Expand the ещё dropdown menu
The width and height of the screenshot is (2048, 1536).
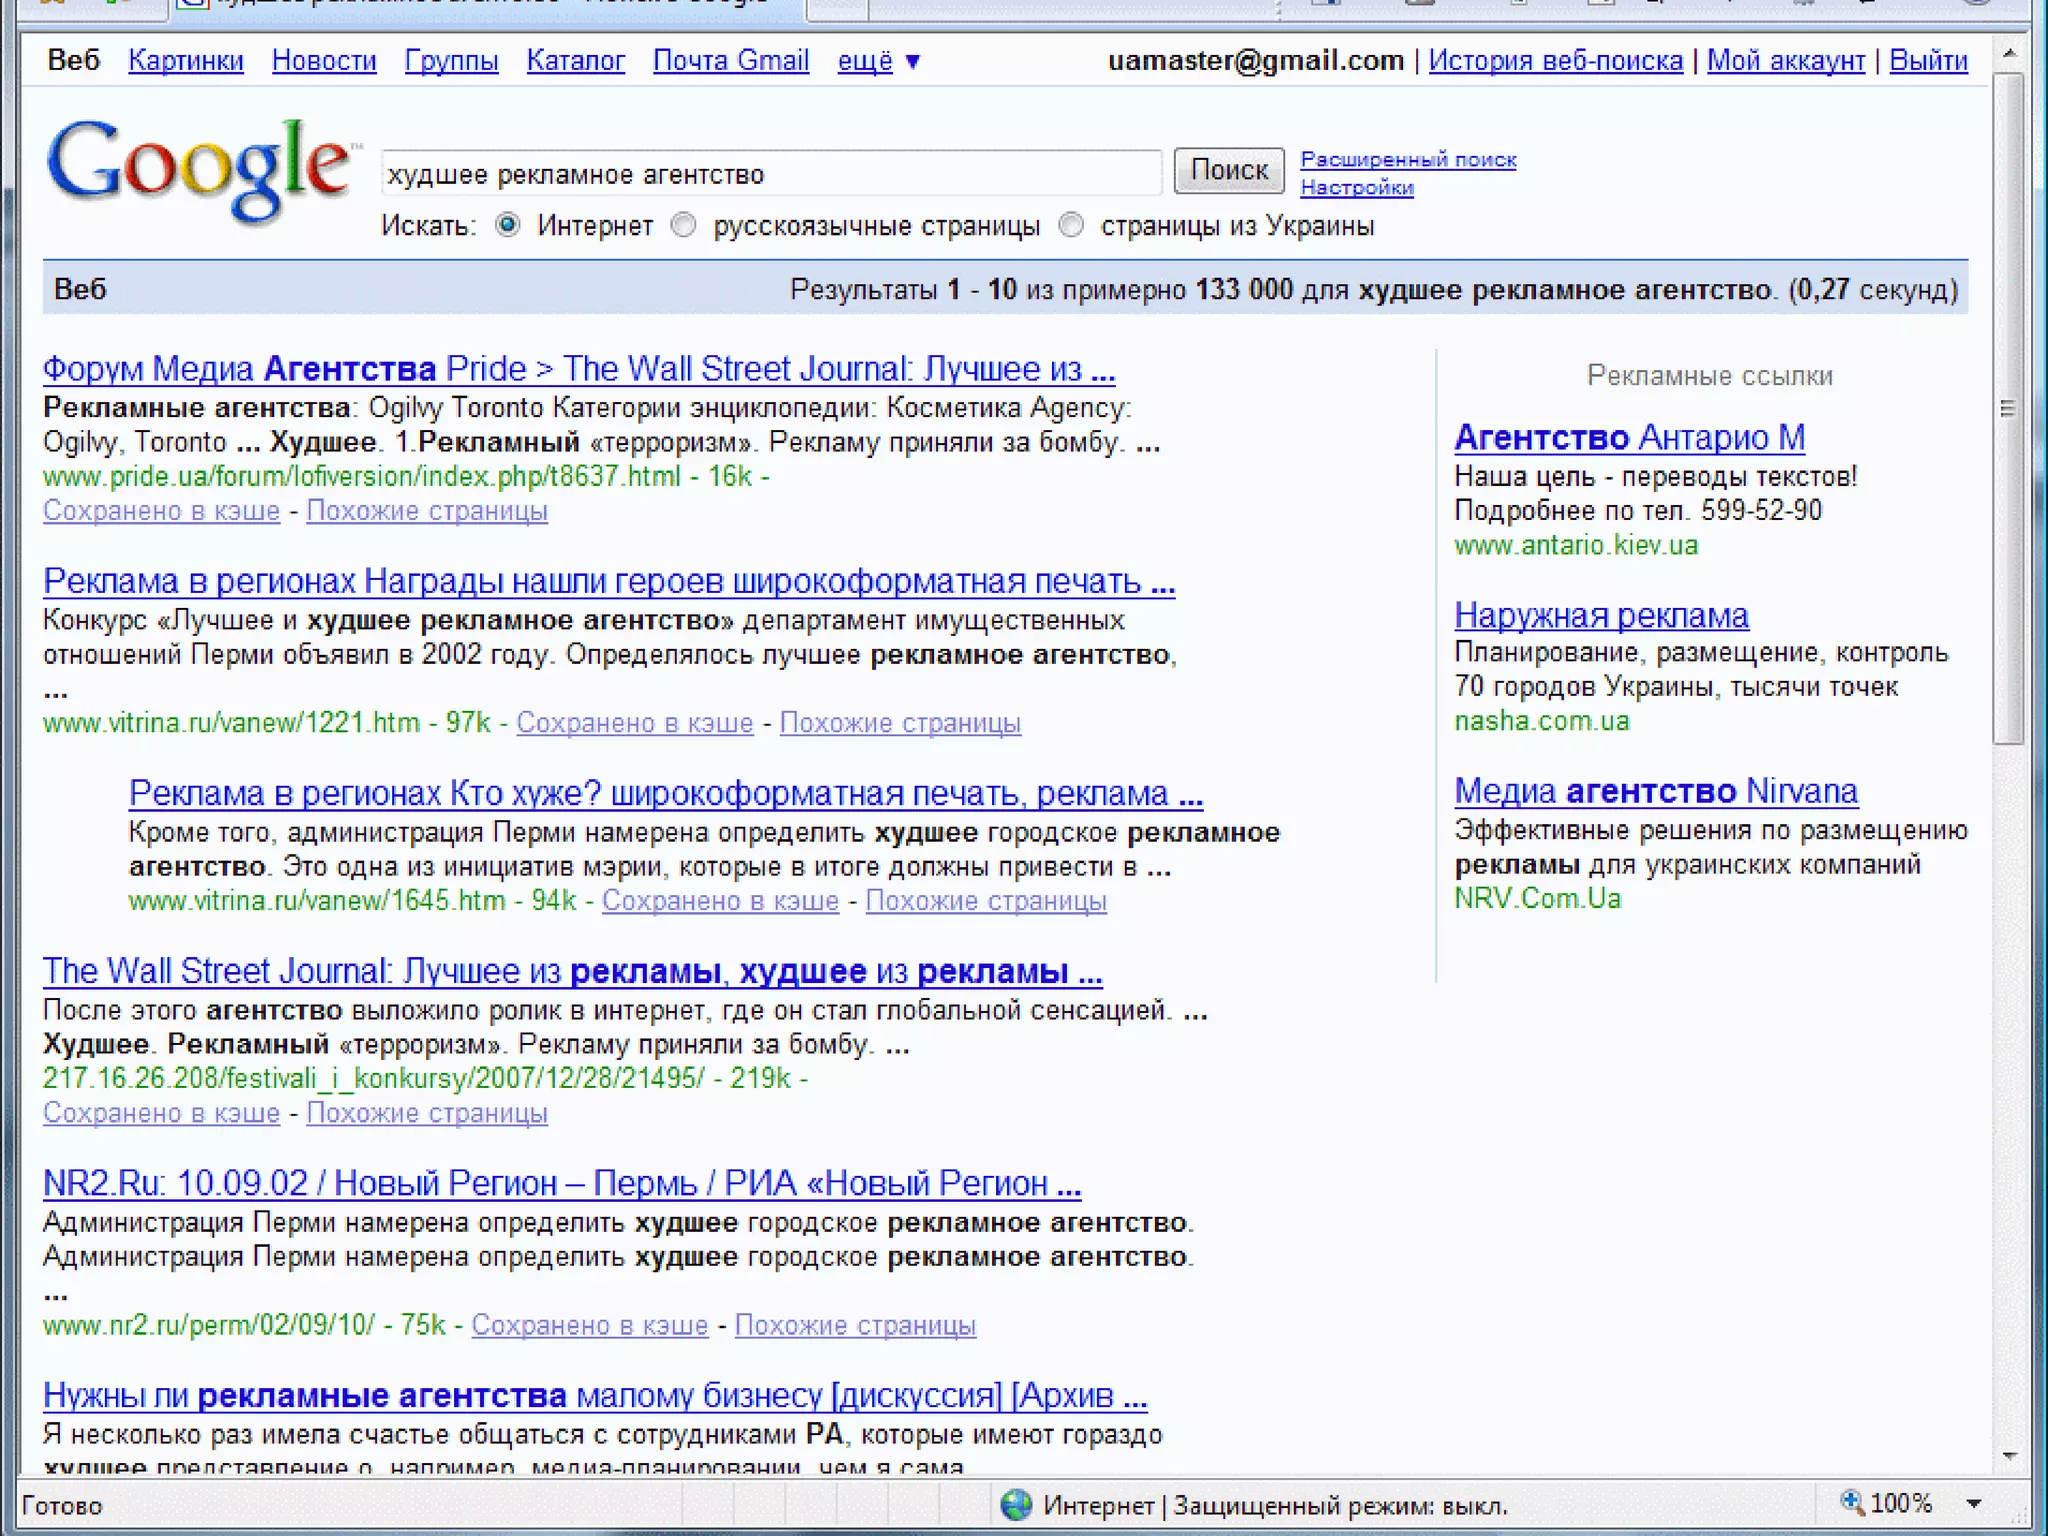pos(879,61)
